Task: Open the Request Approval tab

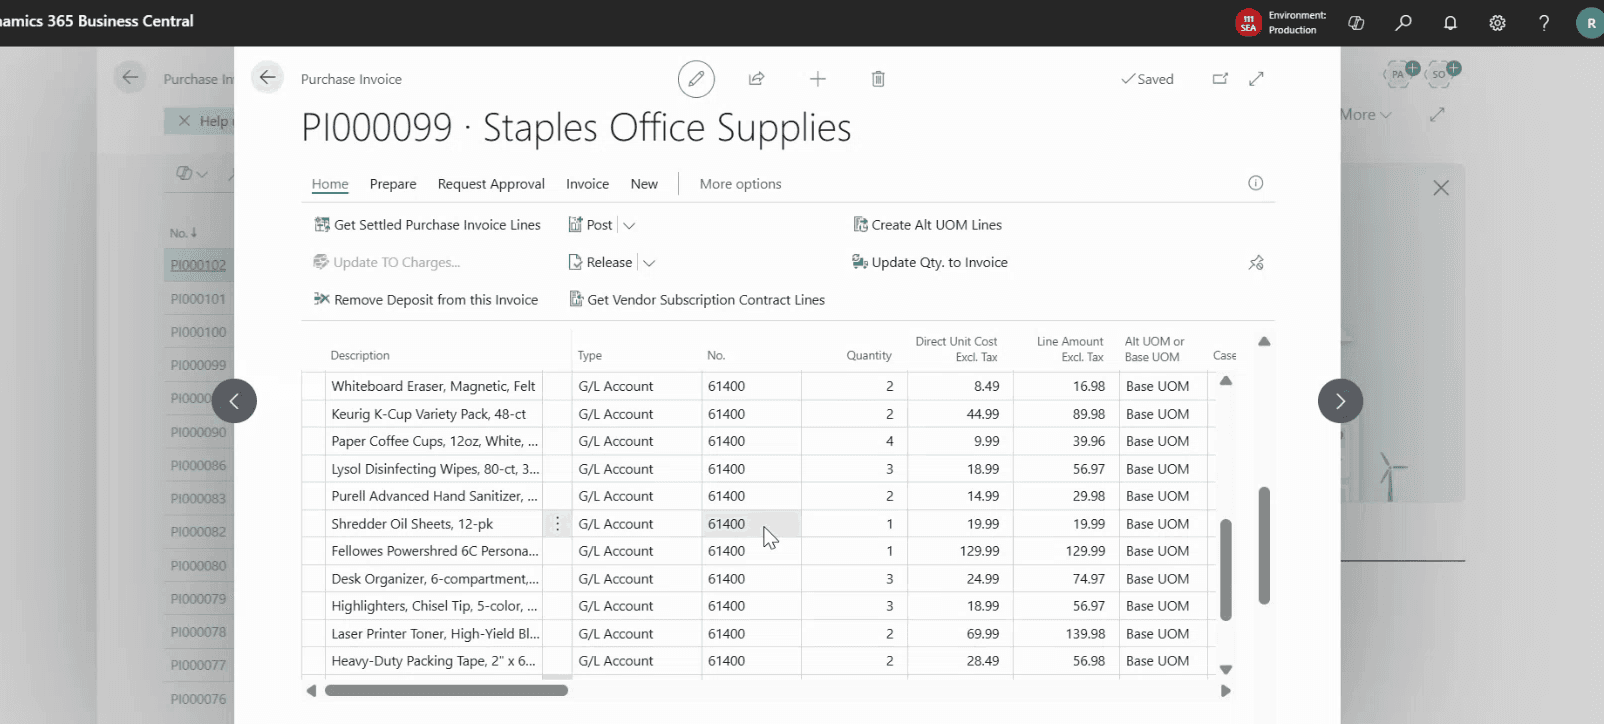Action: coord(491,184)
